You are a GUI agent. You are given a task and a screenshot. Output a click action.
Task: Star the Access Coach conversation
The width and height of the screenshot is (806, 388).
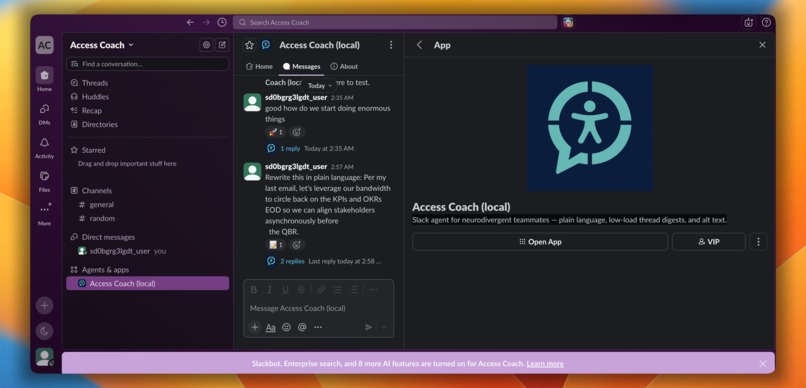click(249, 45)
